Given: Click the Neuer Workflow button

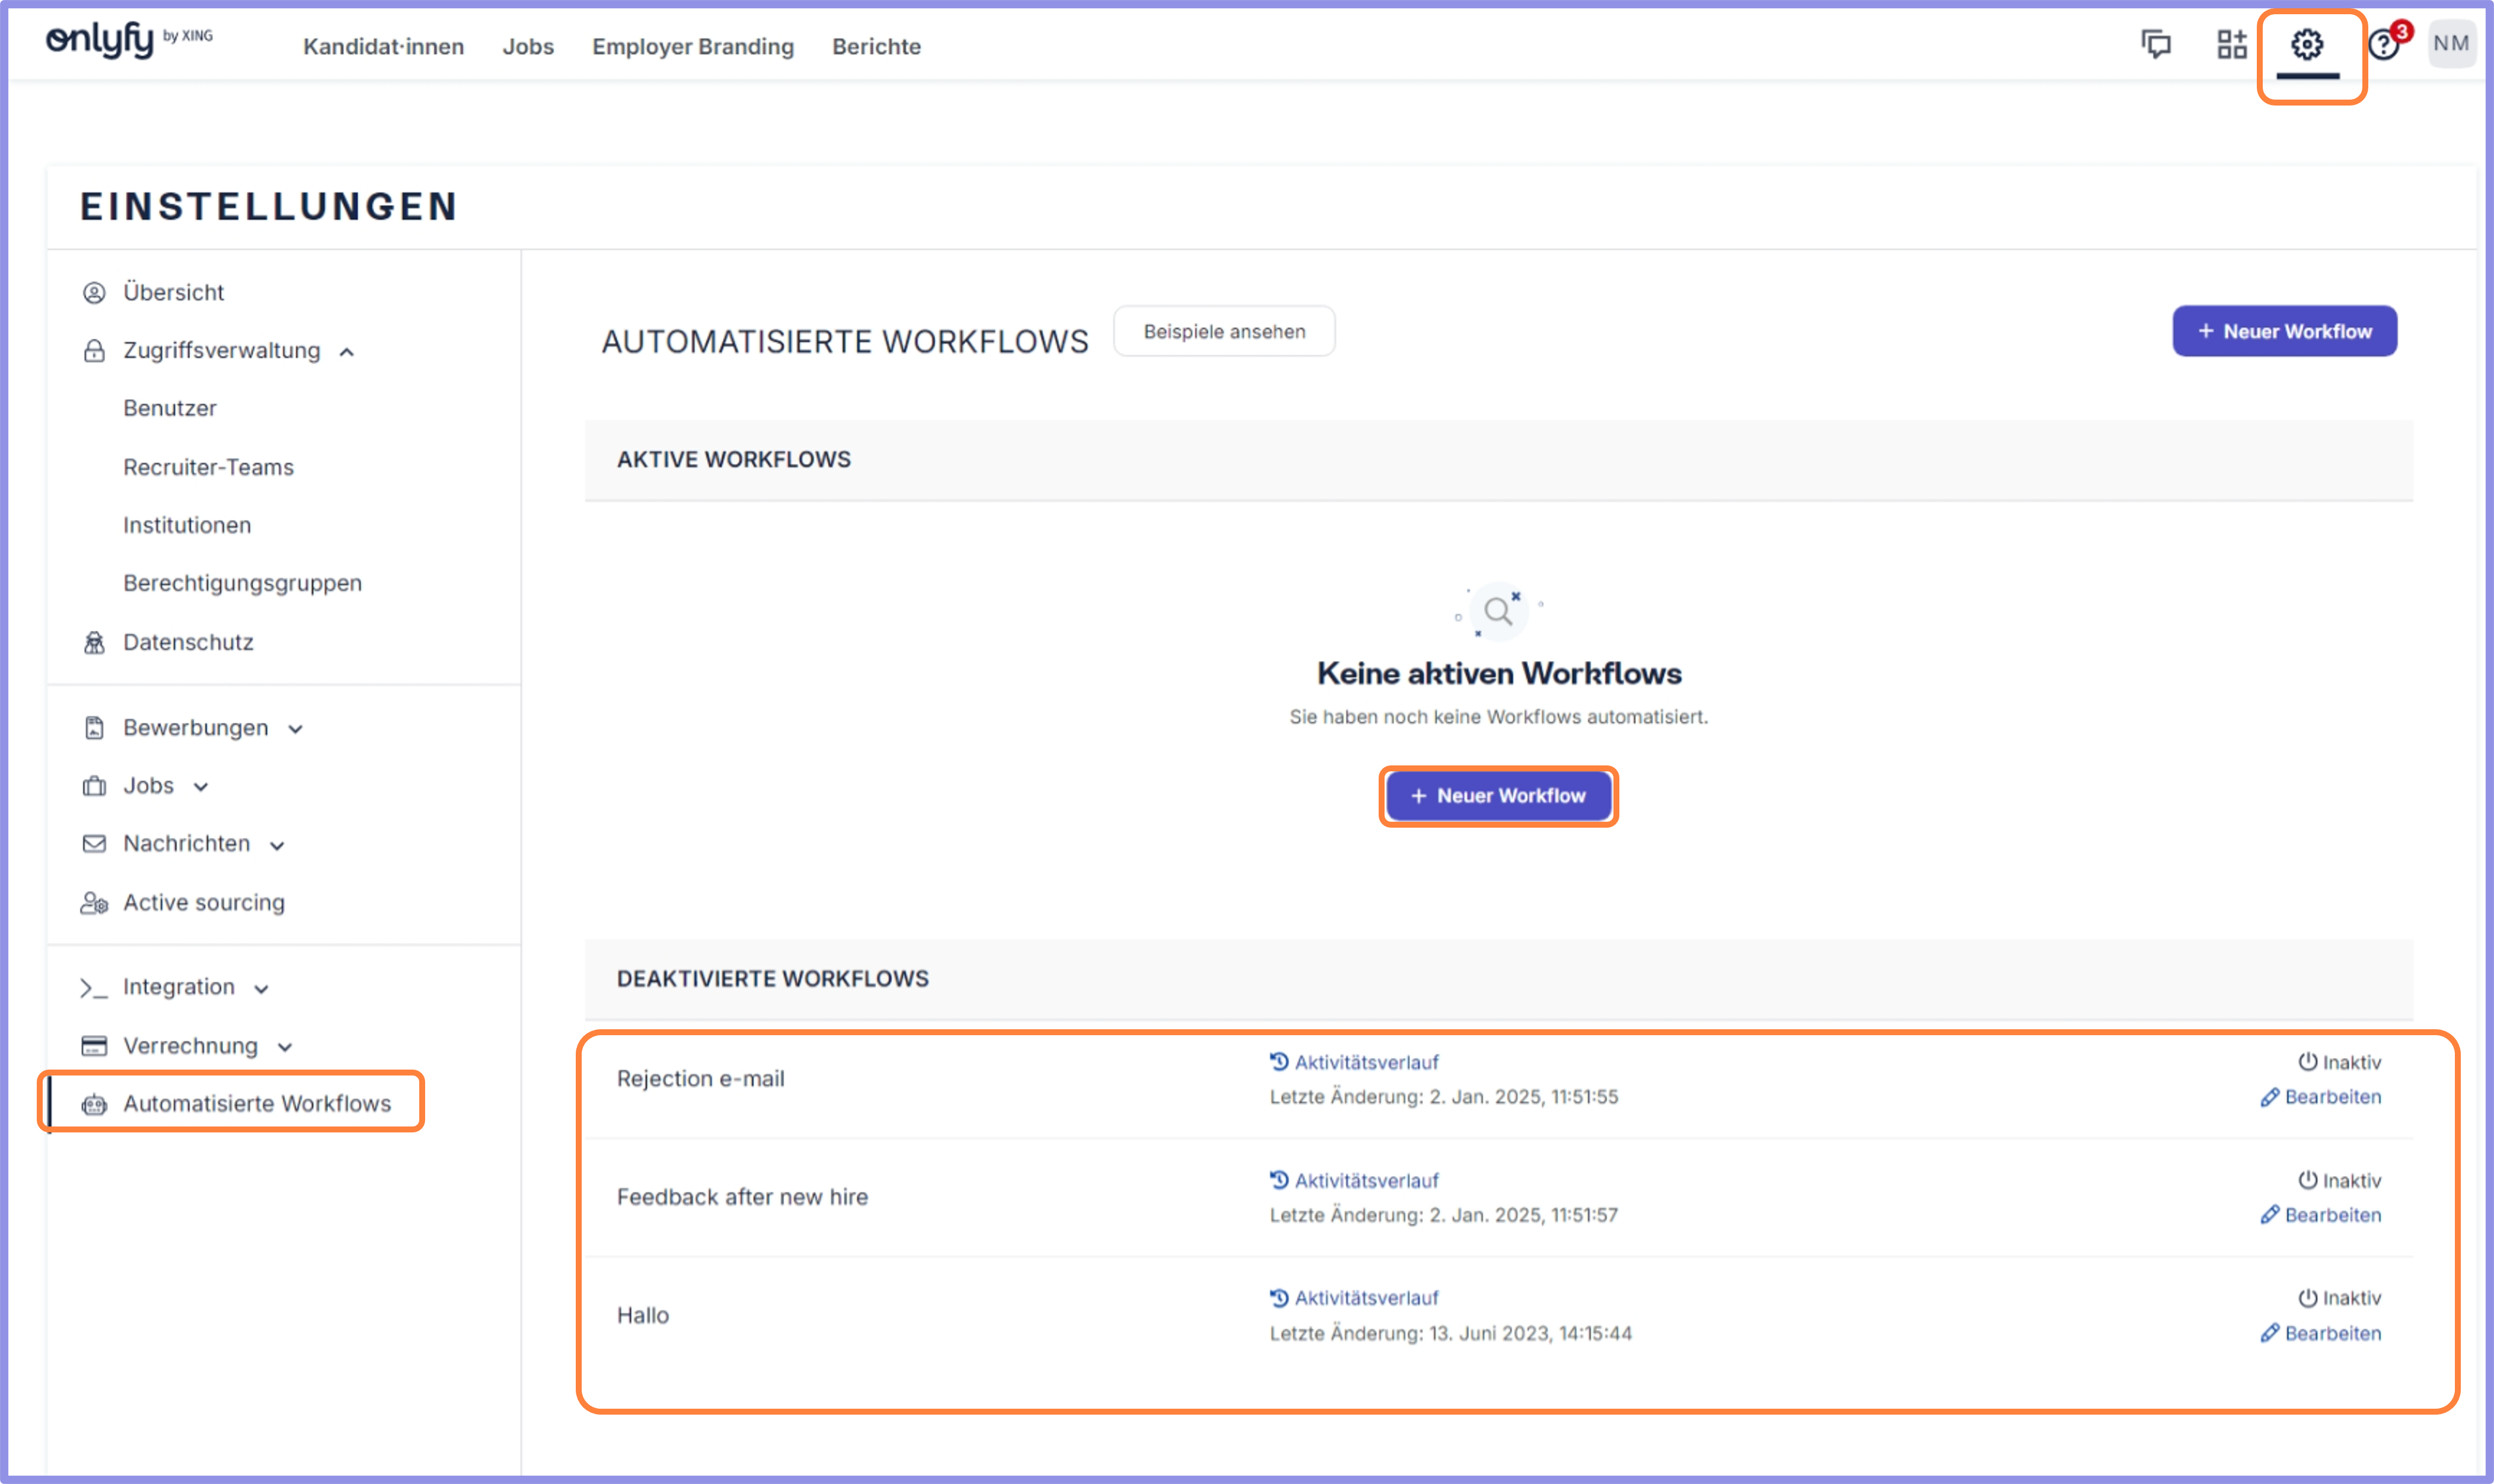Looking at the screenshot, I should pos(1497,796).
